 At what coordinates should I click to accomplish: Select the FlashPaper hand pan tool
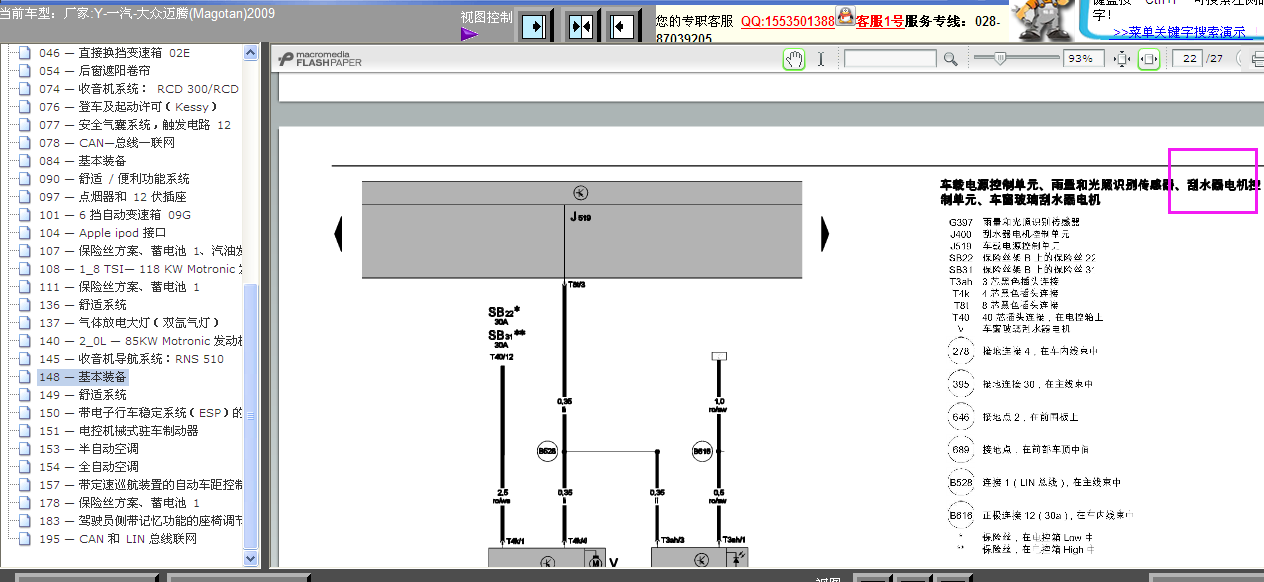794,59
